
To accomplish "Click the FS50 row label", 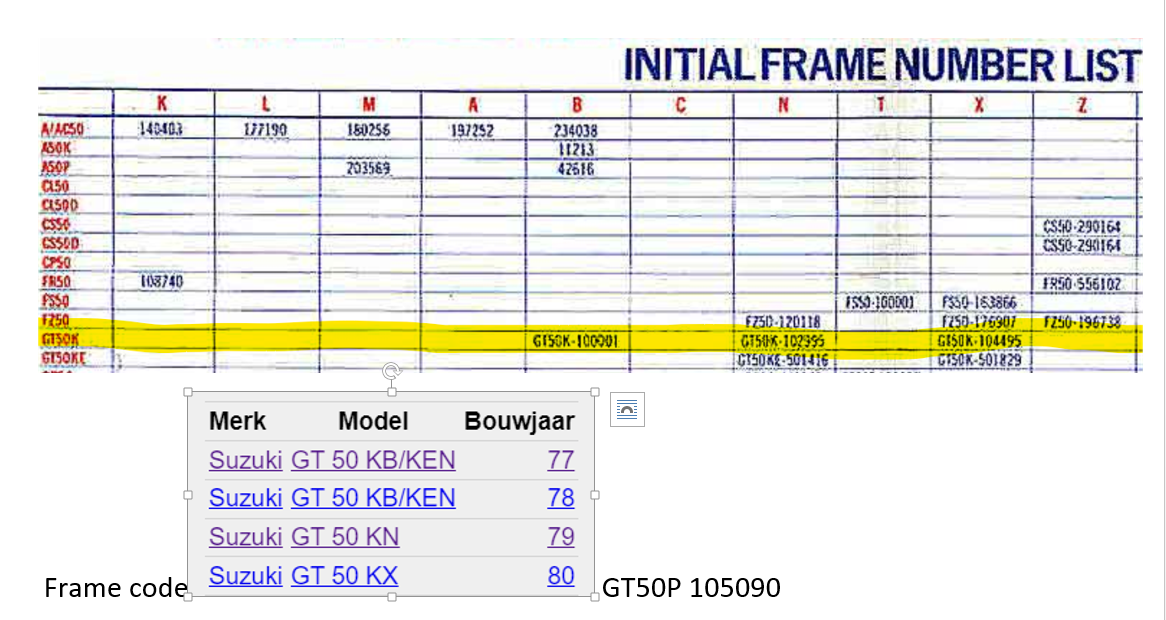I will click(57, 302).
